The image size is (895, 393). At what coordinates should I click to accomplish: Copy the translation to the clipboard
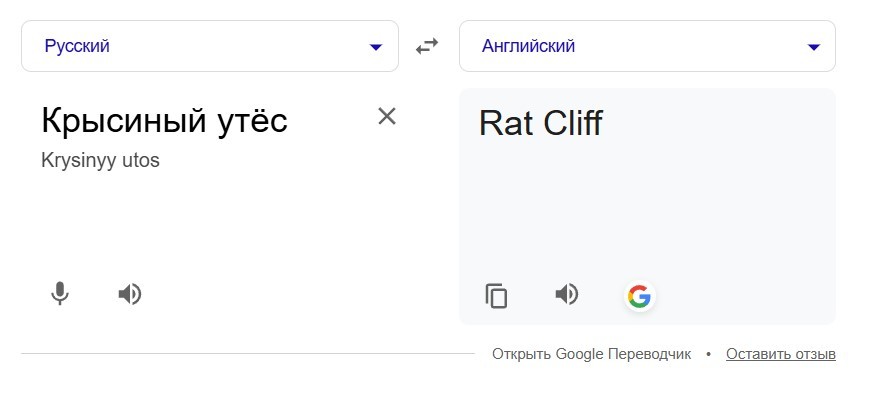coord(496,296)
